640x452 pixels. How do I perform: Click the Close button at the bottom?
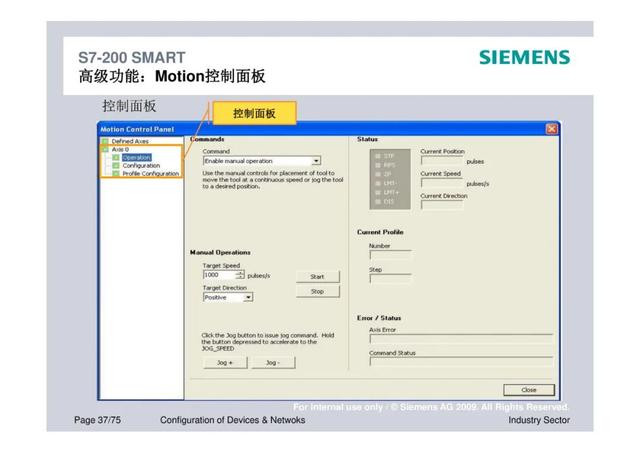[529, 390]
